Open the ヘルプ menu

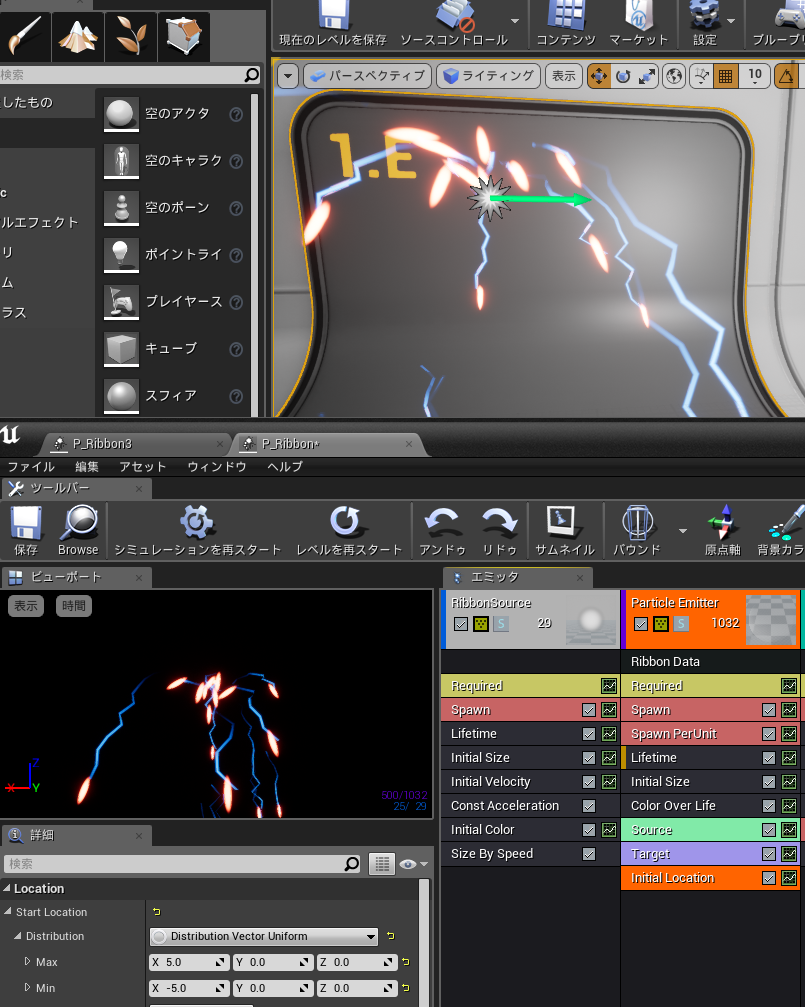coord(285,467)
